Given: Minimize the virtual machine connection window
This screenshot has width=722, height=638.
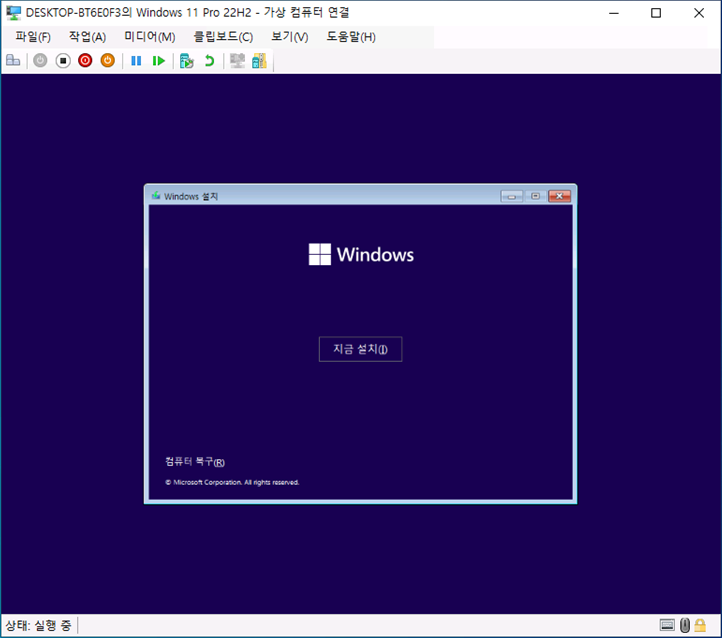Looking at the screenshot, I should (x=614, y=13).
